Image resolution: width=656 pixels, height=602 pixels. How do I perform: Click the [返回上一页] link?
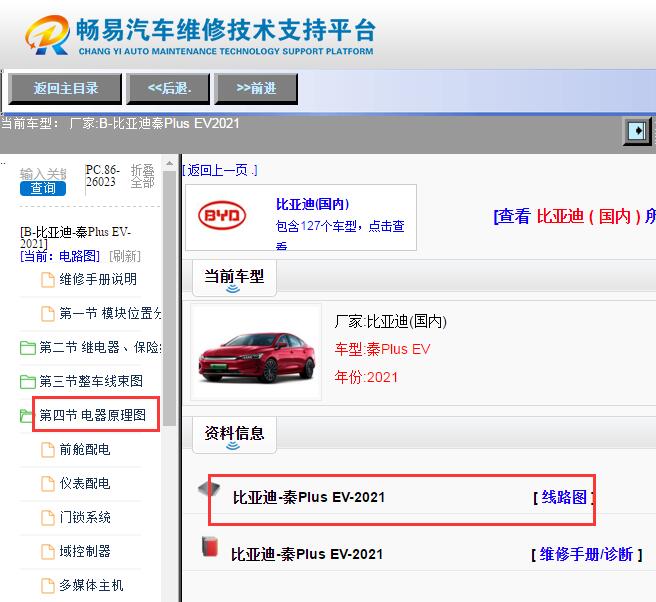point(220,170)
